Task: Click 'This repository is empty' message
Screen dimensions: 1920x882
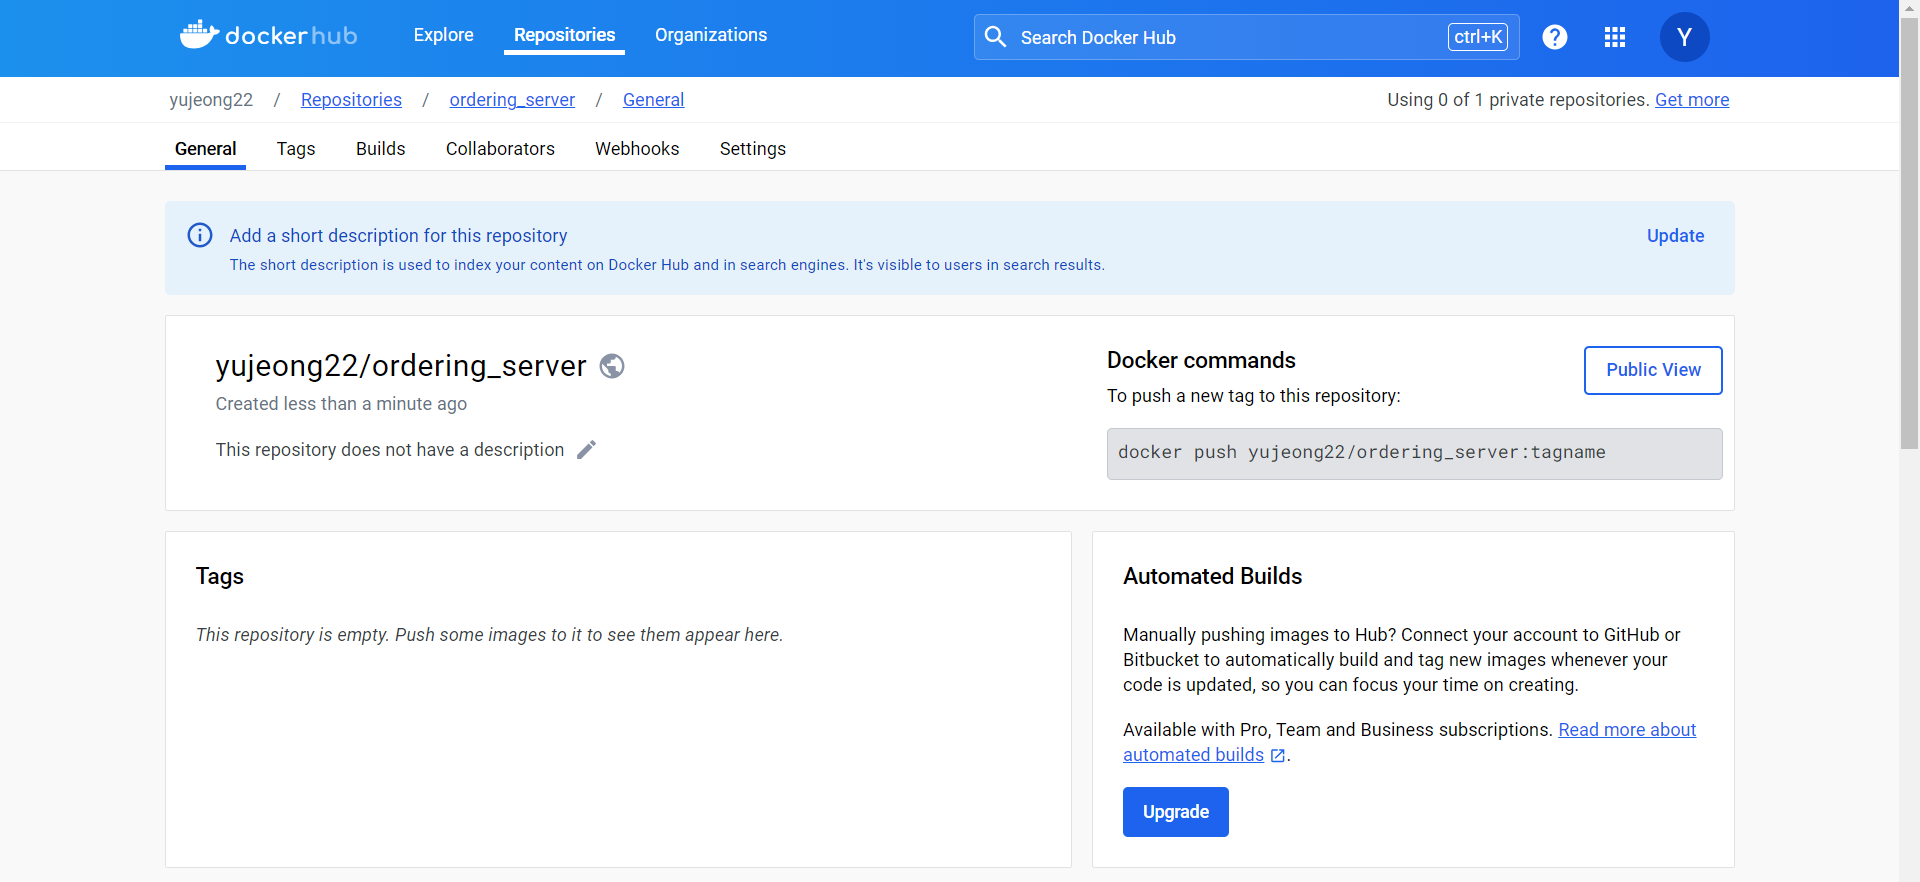Action: [490, 635]
